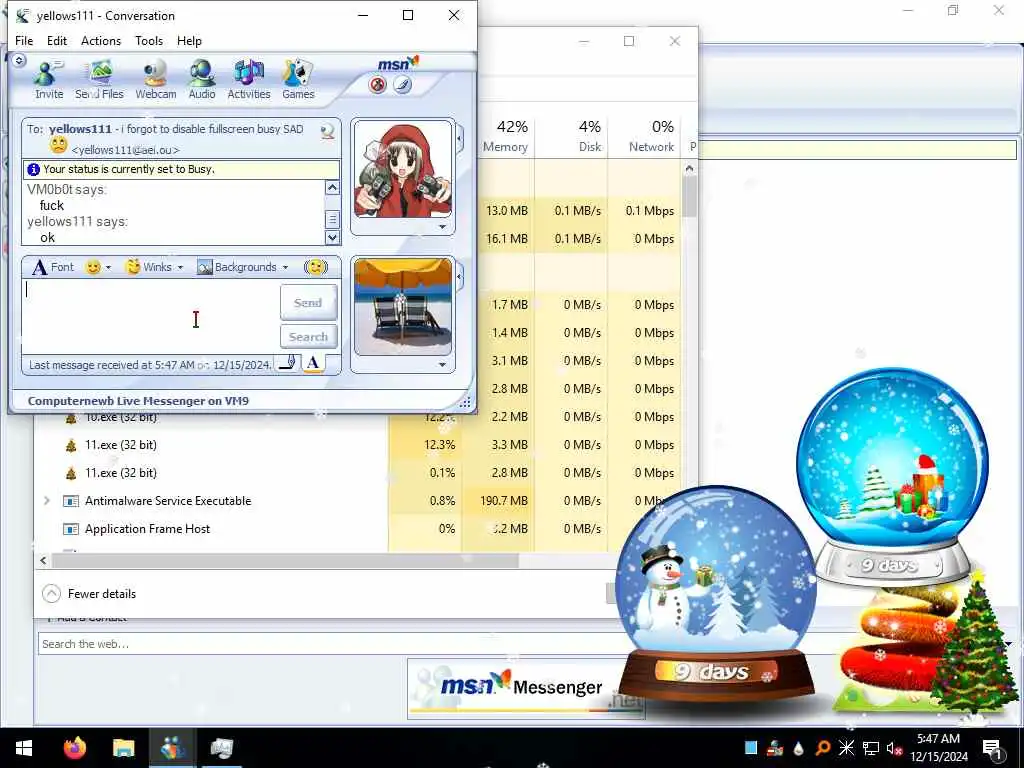1024x768 pixels.
Task: Click the snowflake tray icon
Action: click(x=846, y=748)
